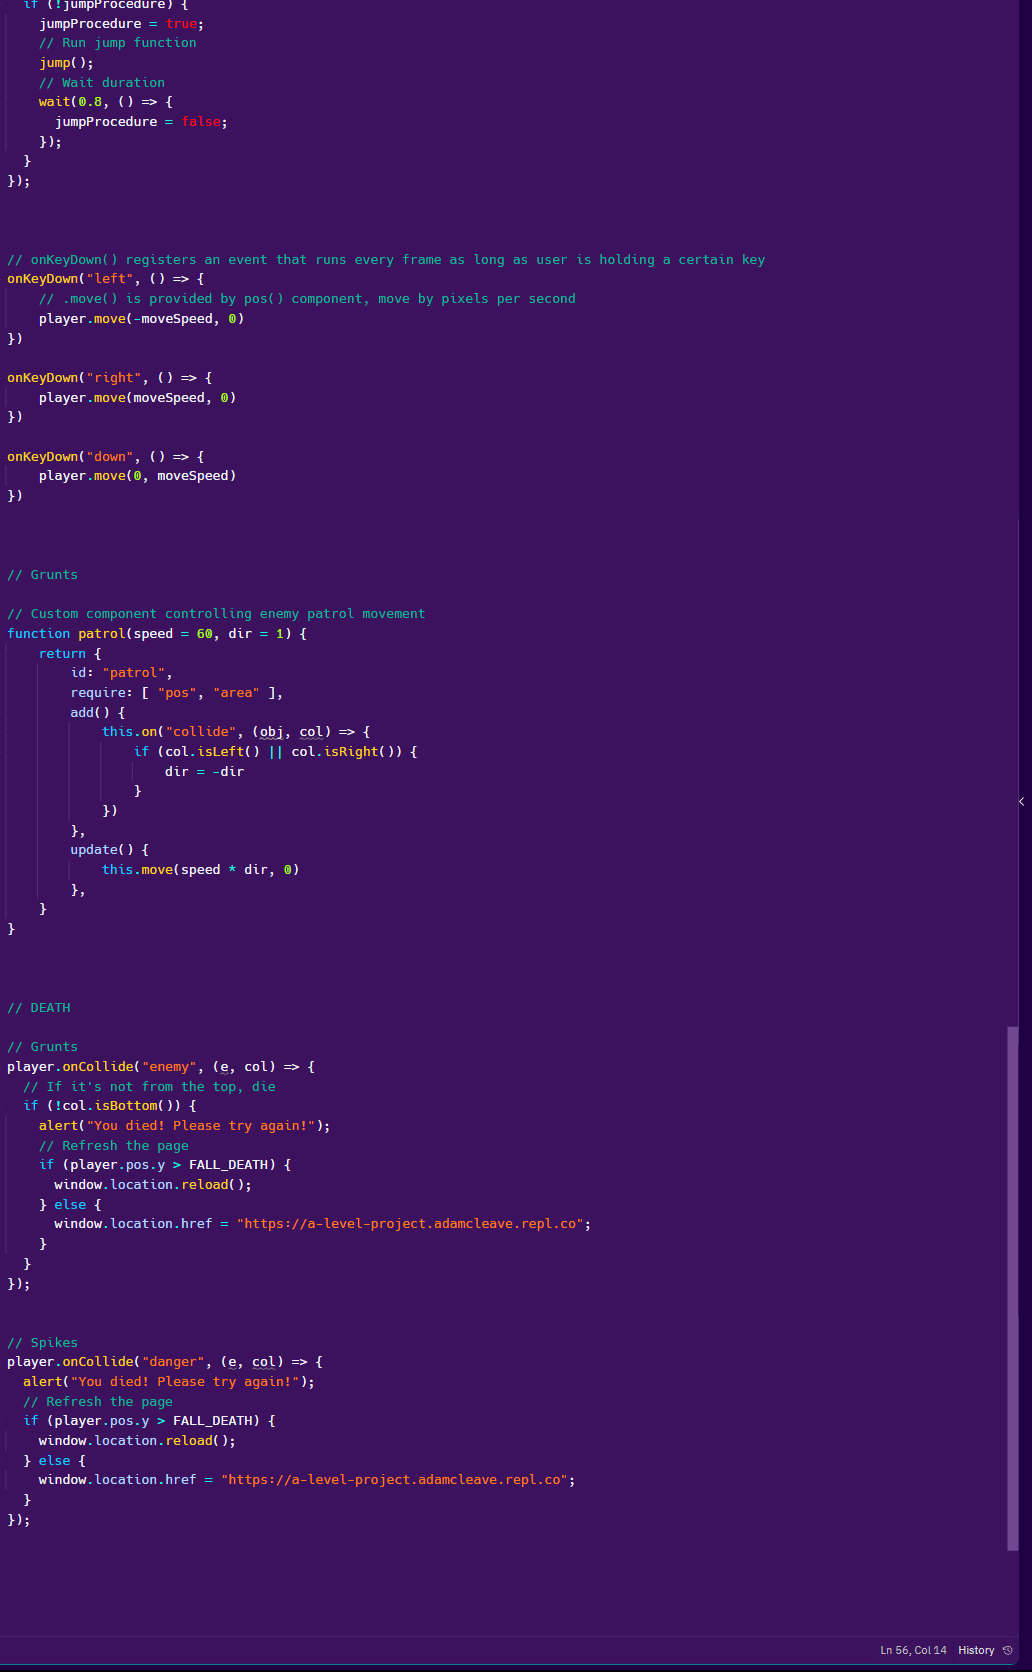The height and width of the screenshot is (1672, 1032).
Task: Expand the collapsed right side panel chevron
Action: coord(1021,802)
